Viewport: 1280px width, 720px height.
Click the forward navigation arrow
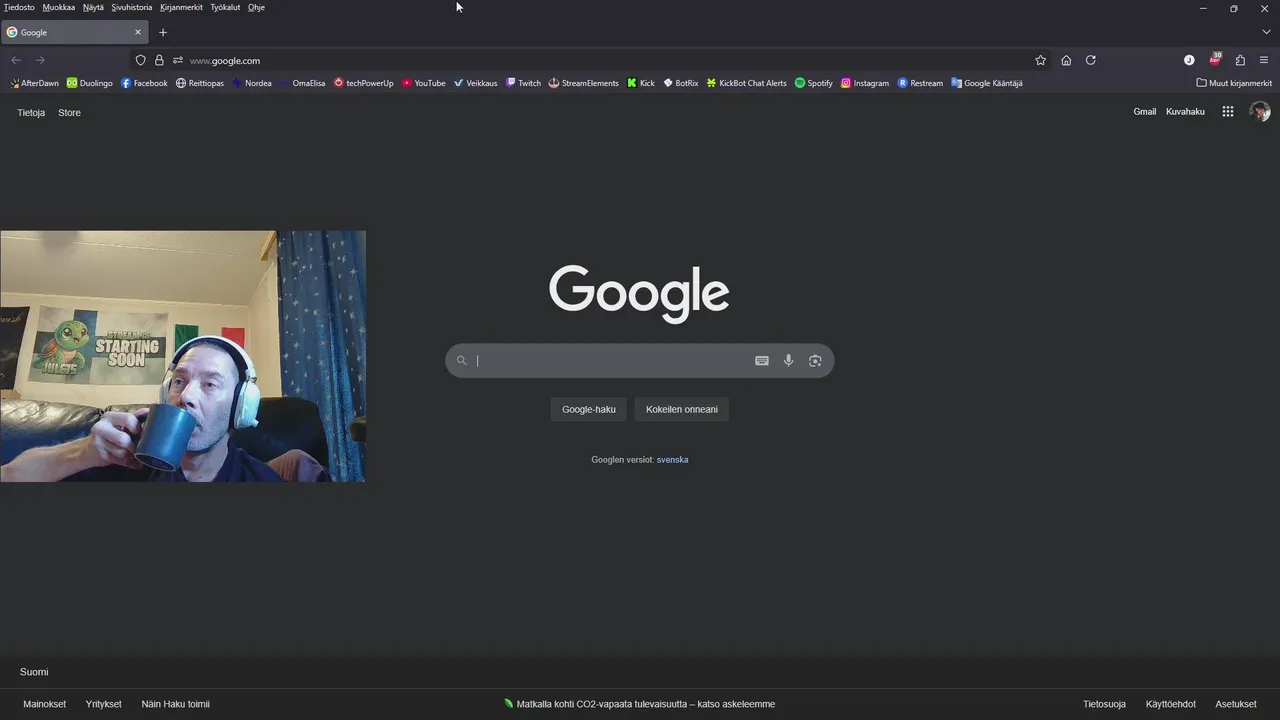pos(40,60)
